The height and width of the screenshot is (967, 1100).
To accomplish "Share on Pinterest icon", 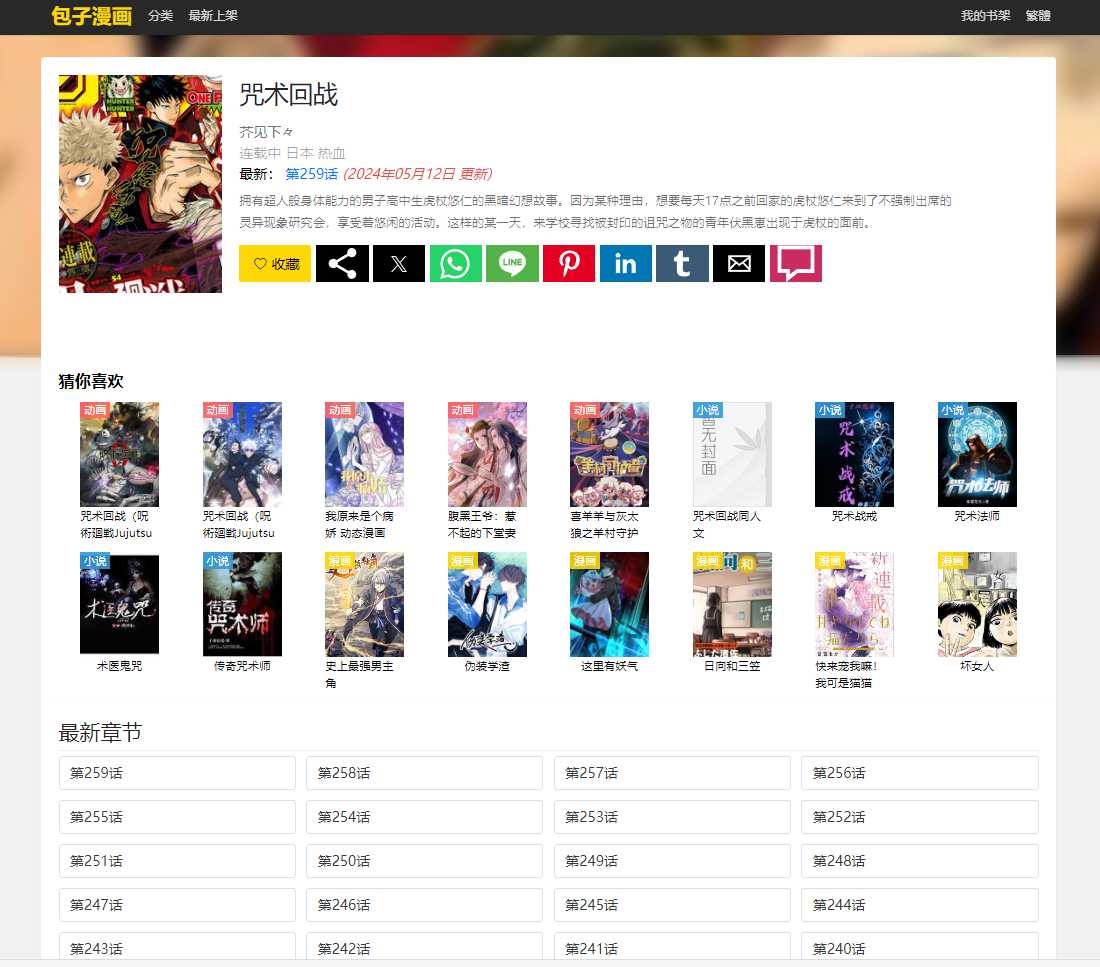I will pos(569,264).
